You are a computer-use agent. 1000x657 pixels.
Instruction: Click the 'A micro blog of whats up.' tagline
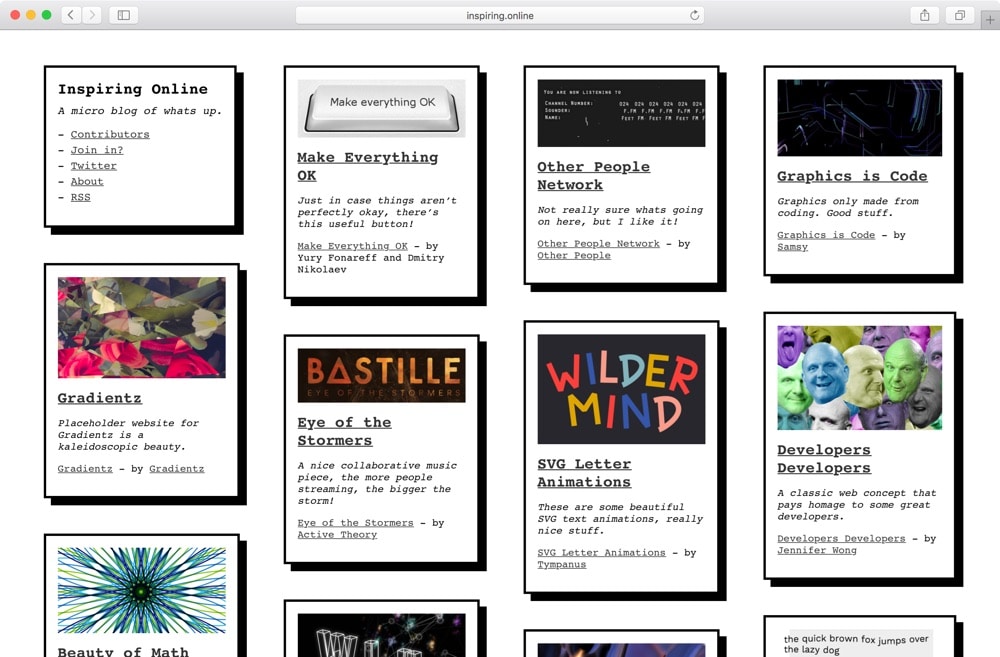(x=140, y=111)
